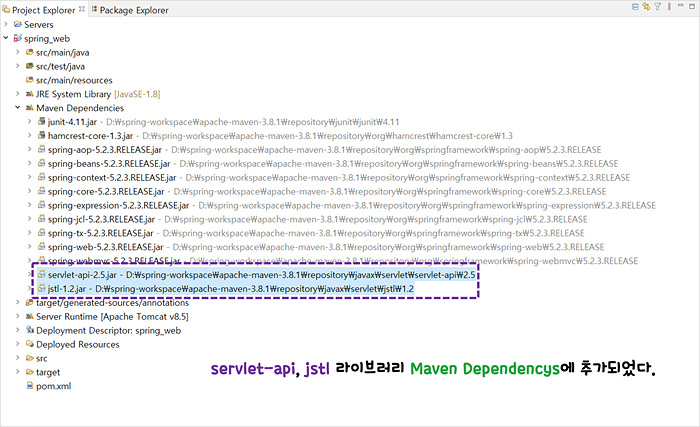The width and height of the screenshot is (700, 427).
Task: Open the Filter funnel icon
Action: [658, 7]
